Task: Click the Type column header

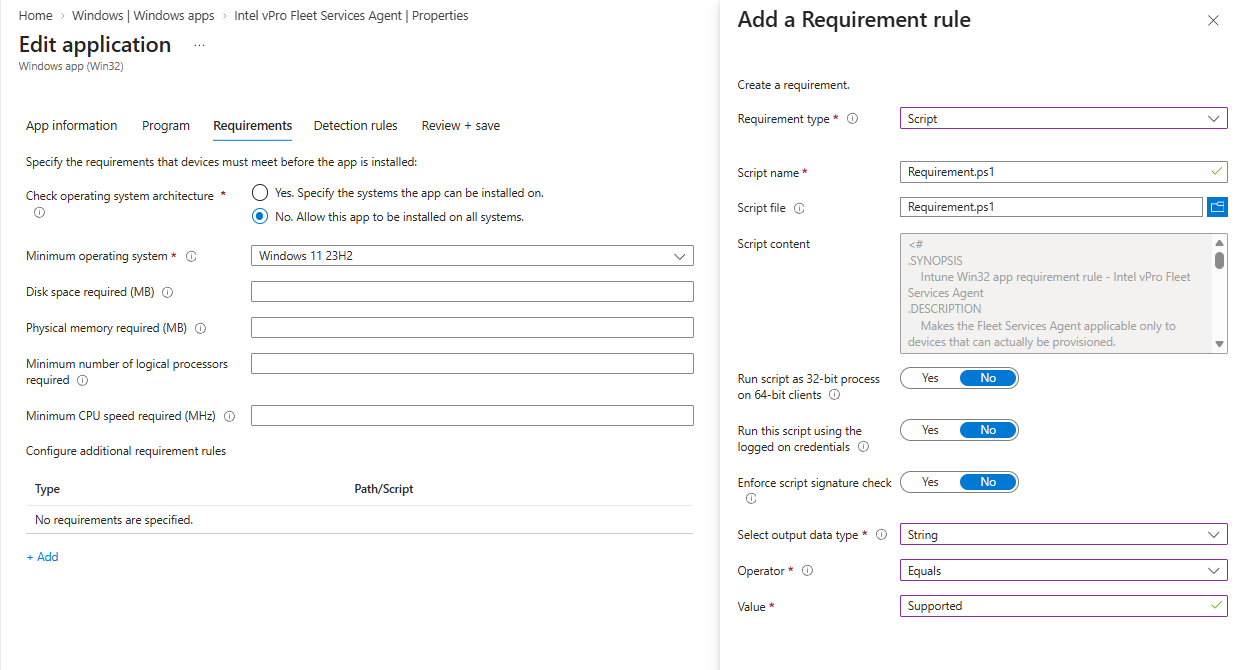Action: pyautogui.click(x=47, y=489)
